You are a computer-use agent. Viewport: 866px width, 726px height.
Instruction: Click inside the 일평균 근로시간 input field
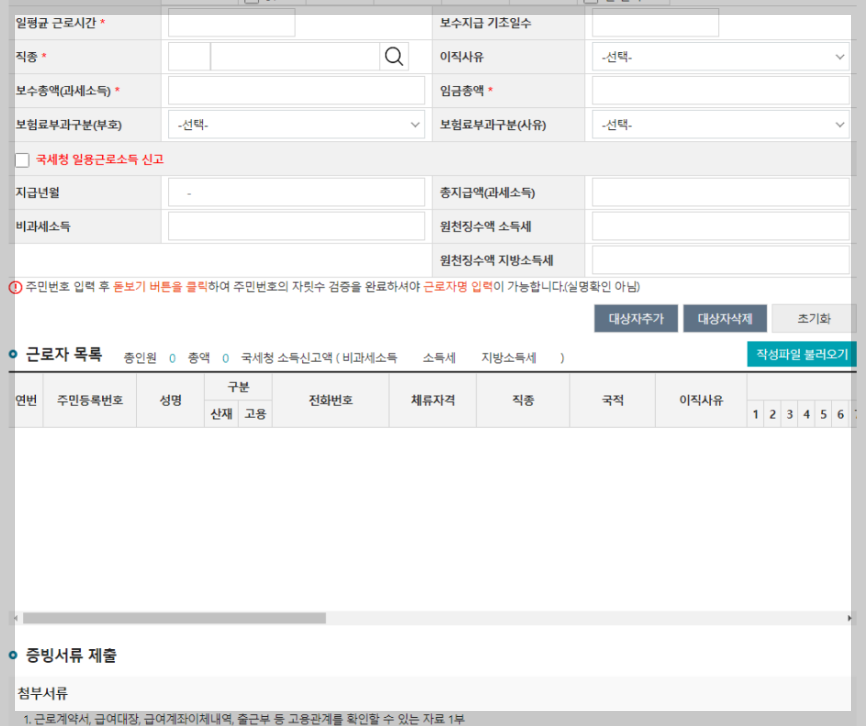230,22
